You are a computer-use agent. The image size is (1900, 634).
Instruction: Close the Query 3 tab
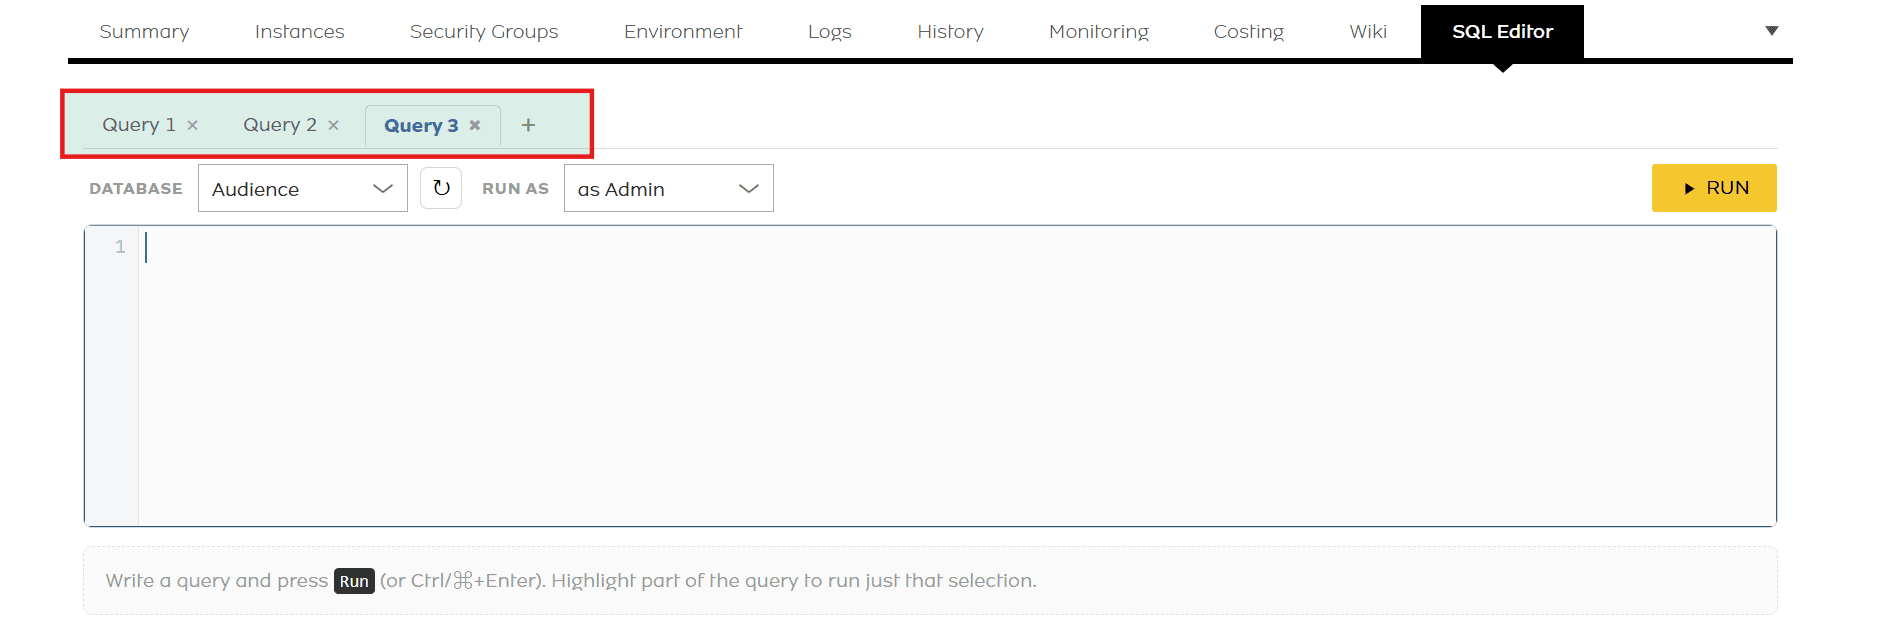tap(475, 125)
